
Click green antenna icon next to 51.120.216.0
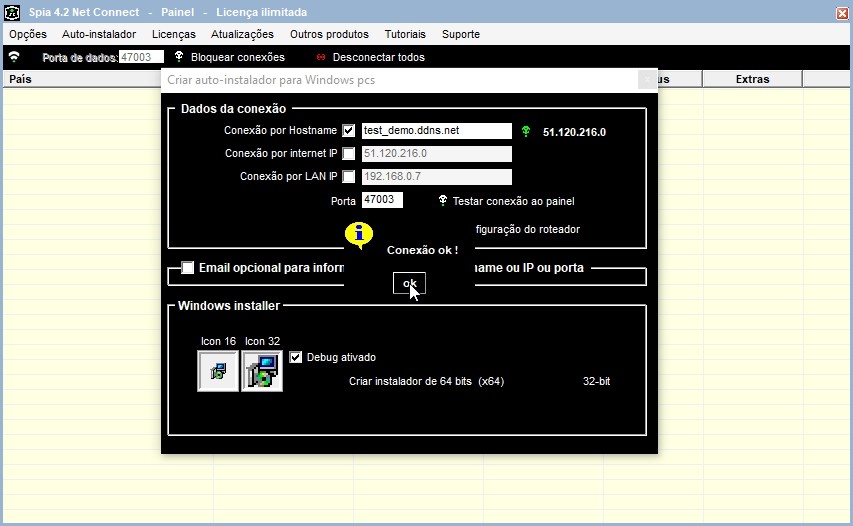point(526,131)
